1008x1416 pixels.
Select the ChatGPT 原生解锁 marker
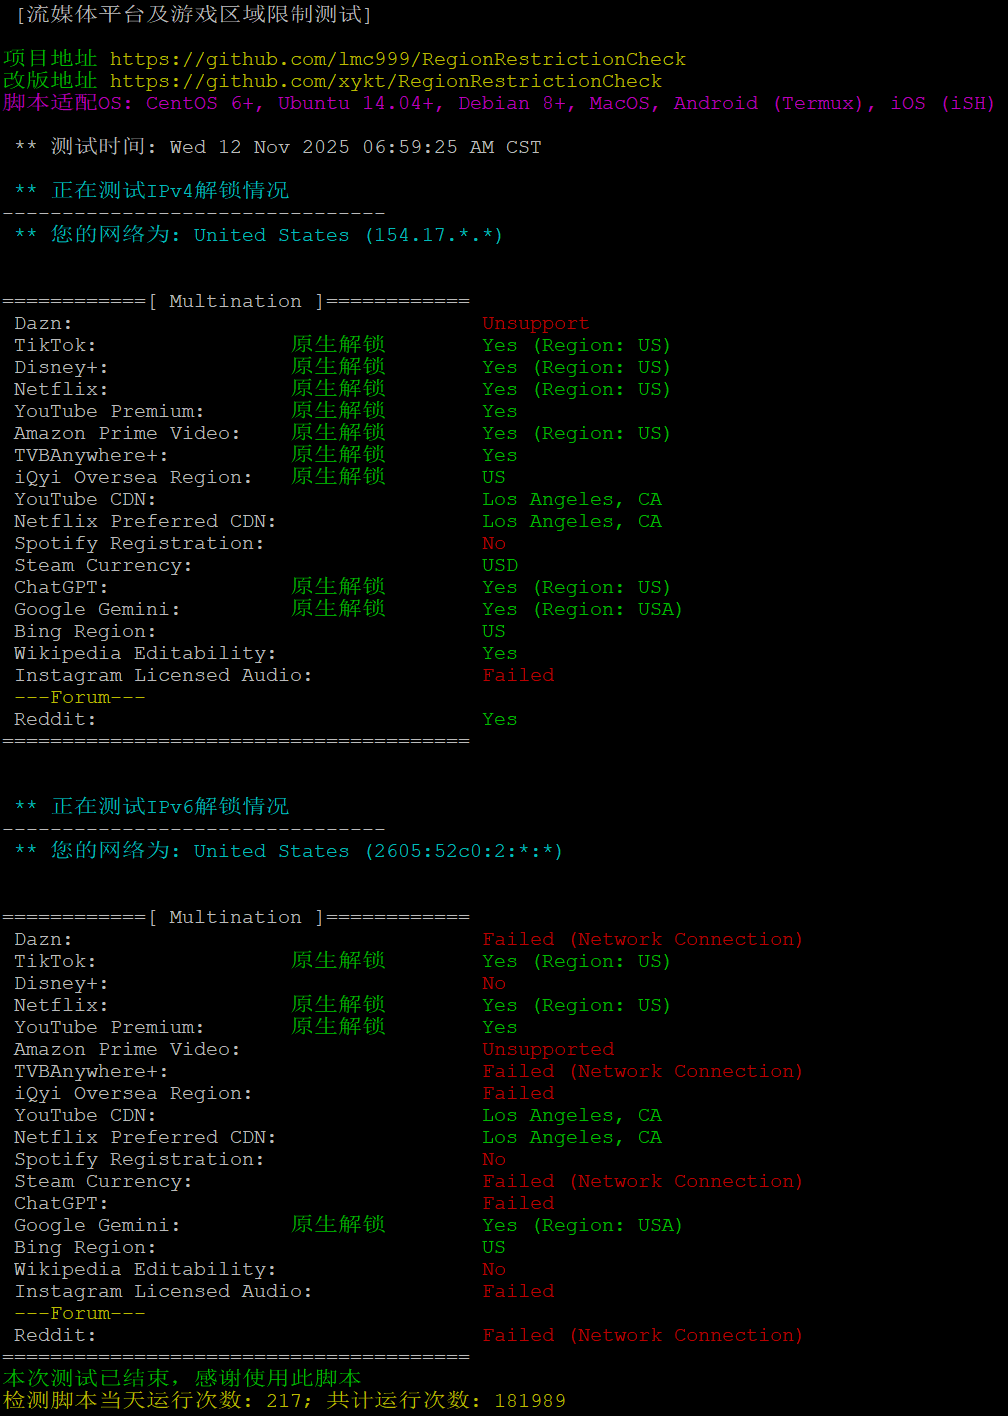(x=338, y=586)
